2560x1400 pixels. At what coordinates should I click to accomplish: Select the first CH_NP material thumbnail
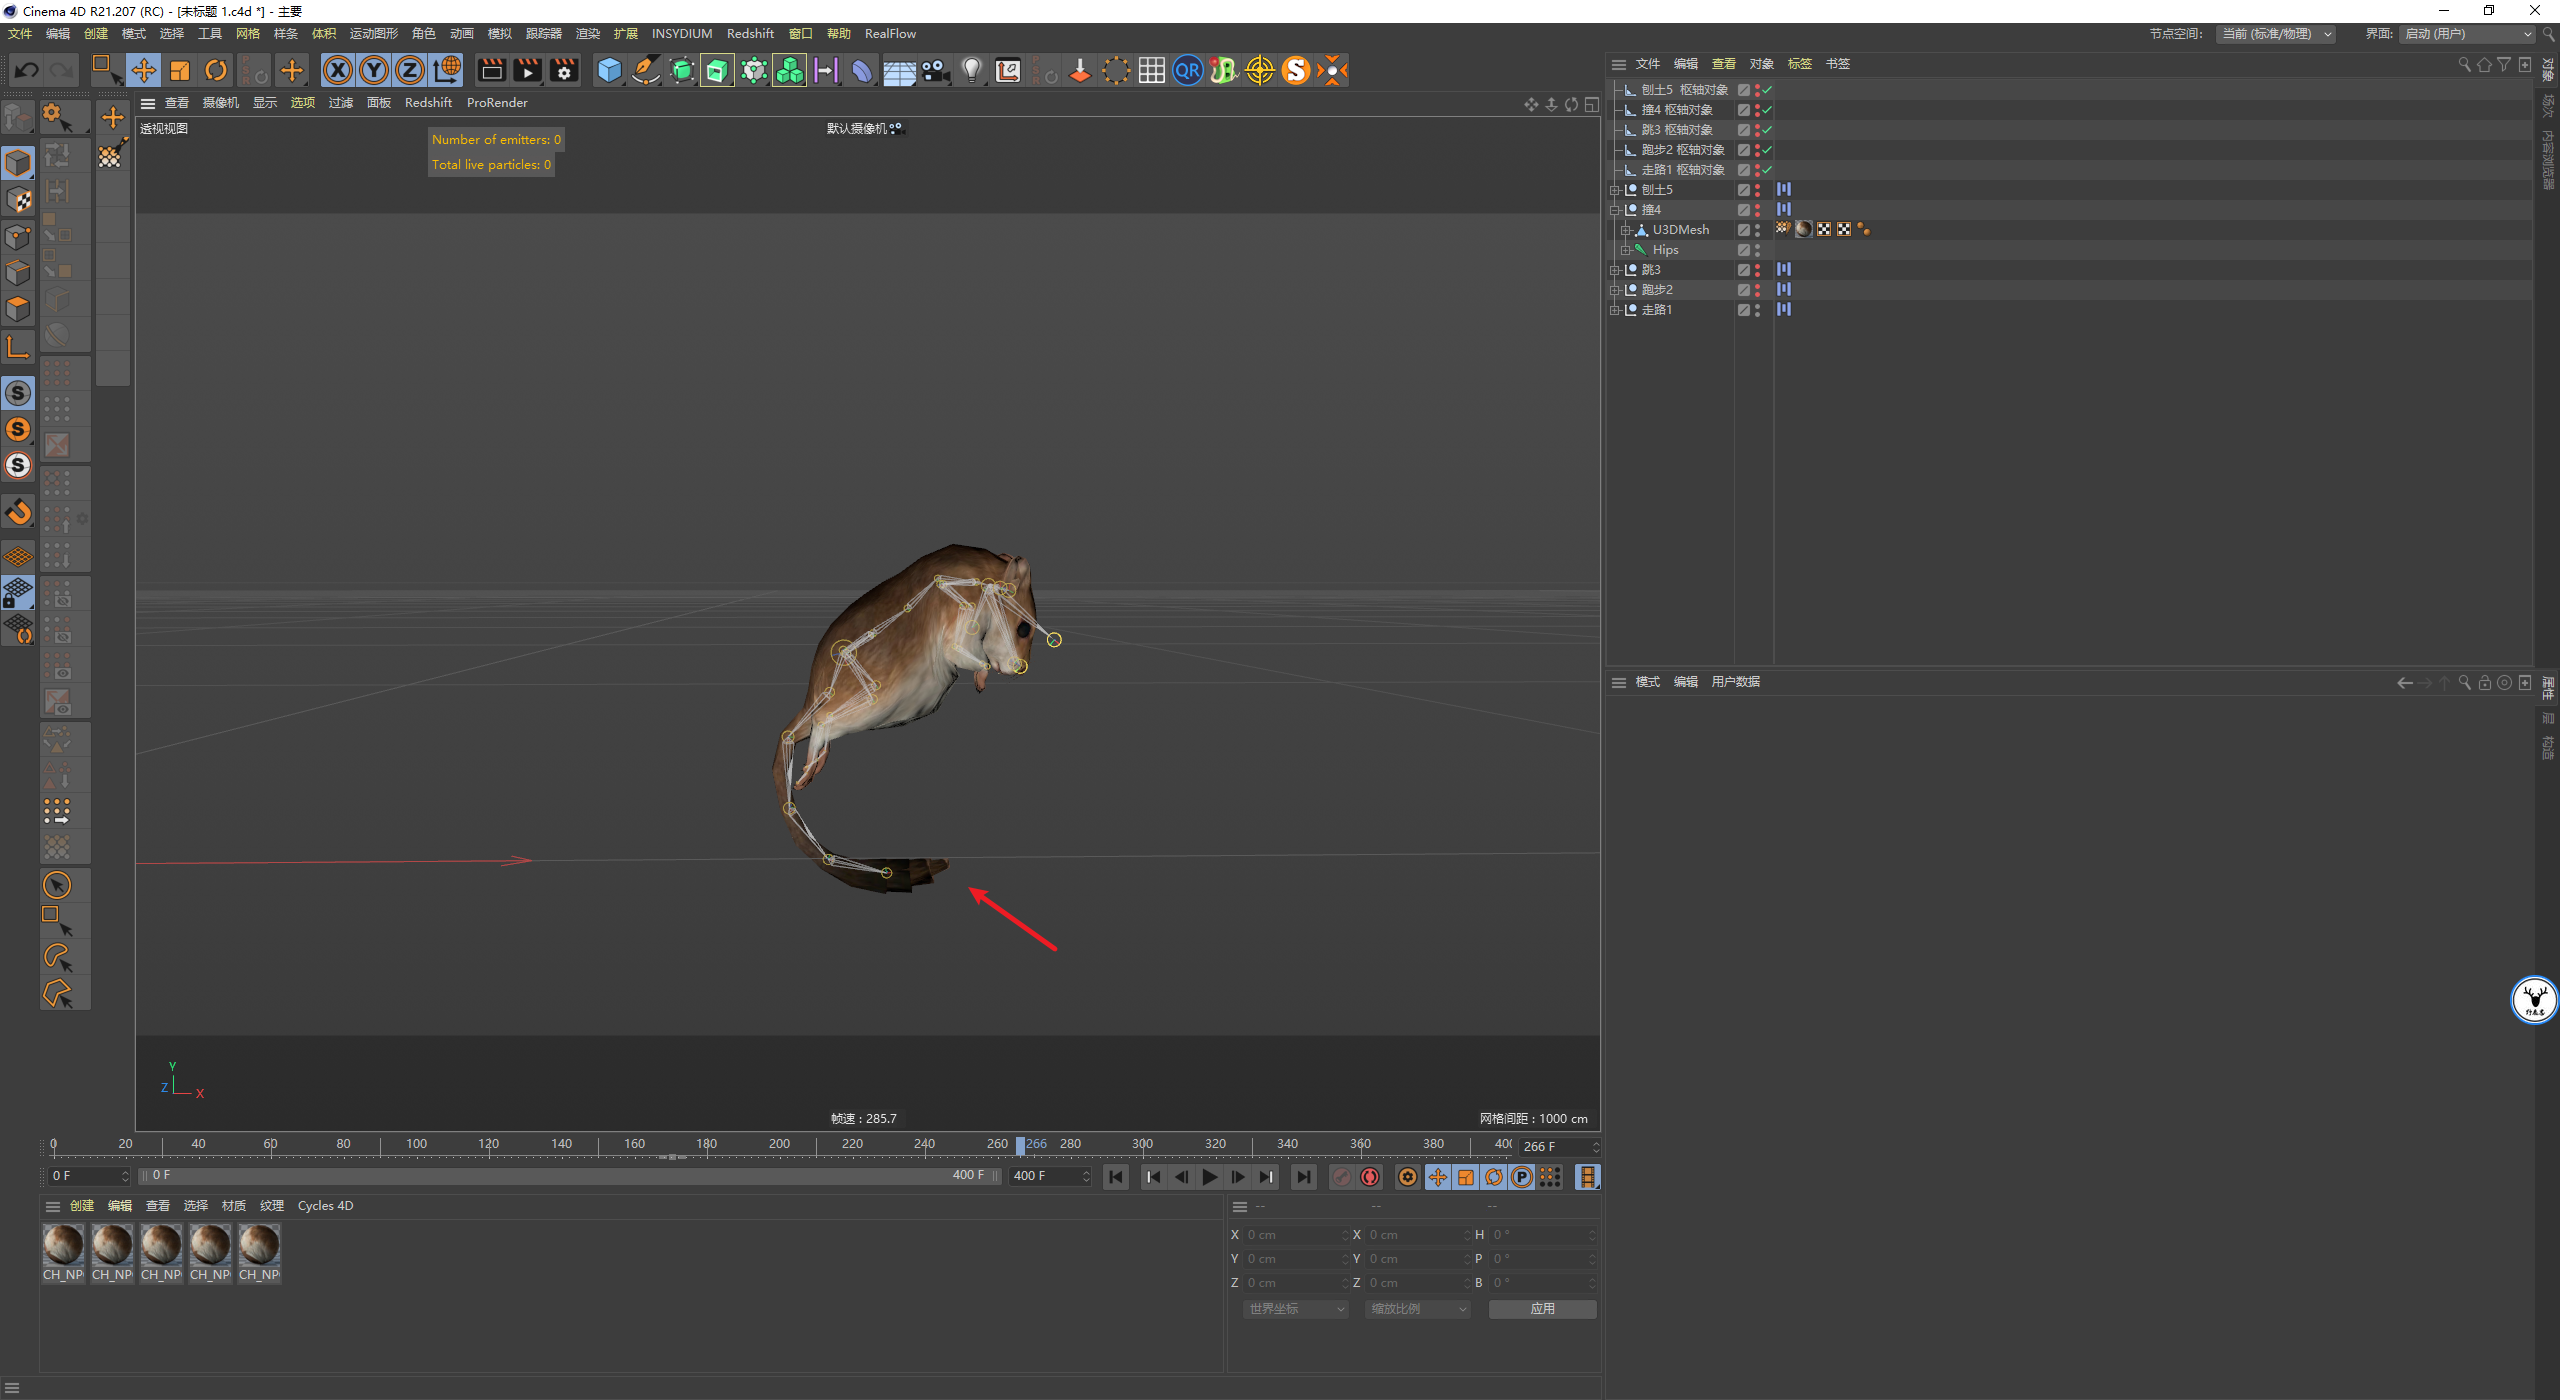[x=63, y=1246]
